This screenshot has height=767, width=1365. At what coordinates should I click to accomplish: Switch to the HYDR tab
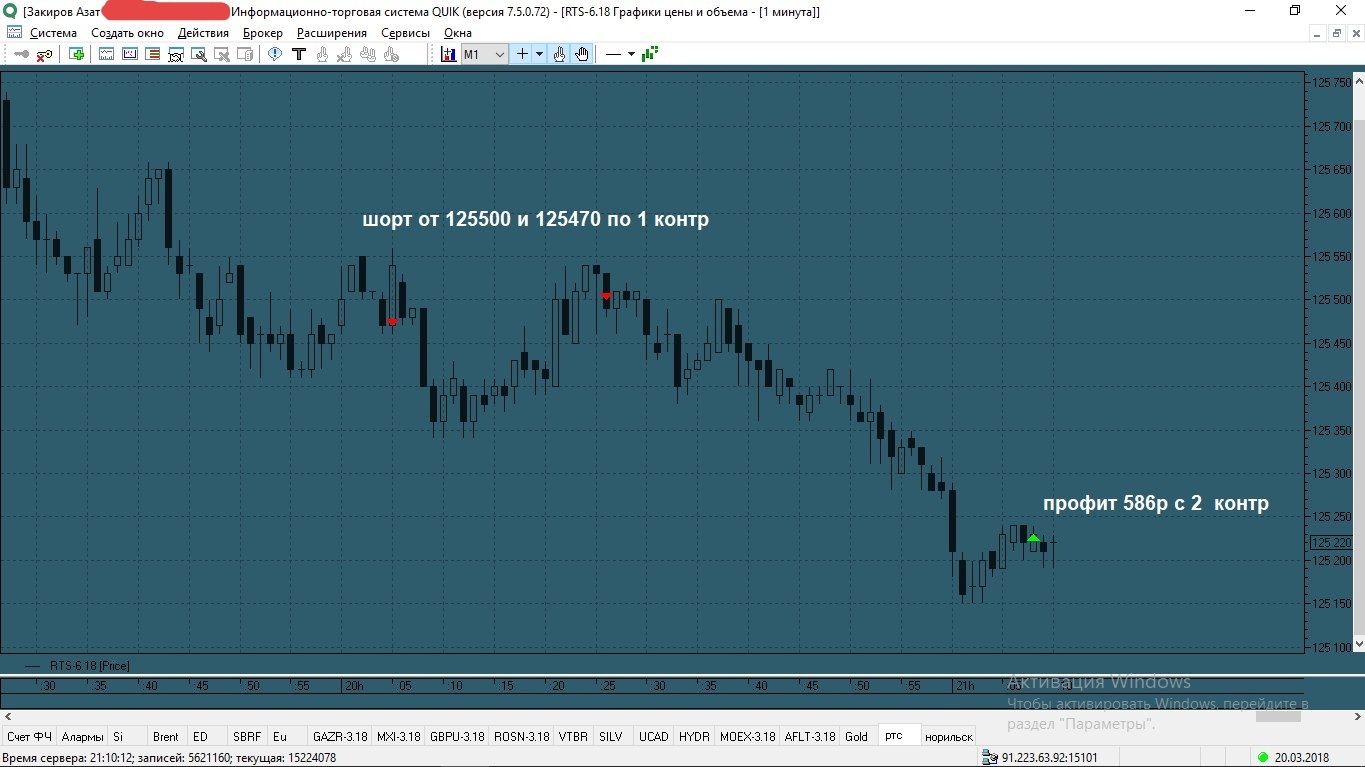[x=694, y=736]
